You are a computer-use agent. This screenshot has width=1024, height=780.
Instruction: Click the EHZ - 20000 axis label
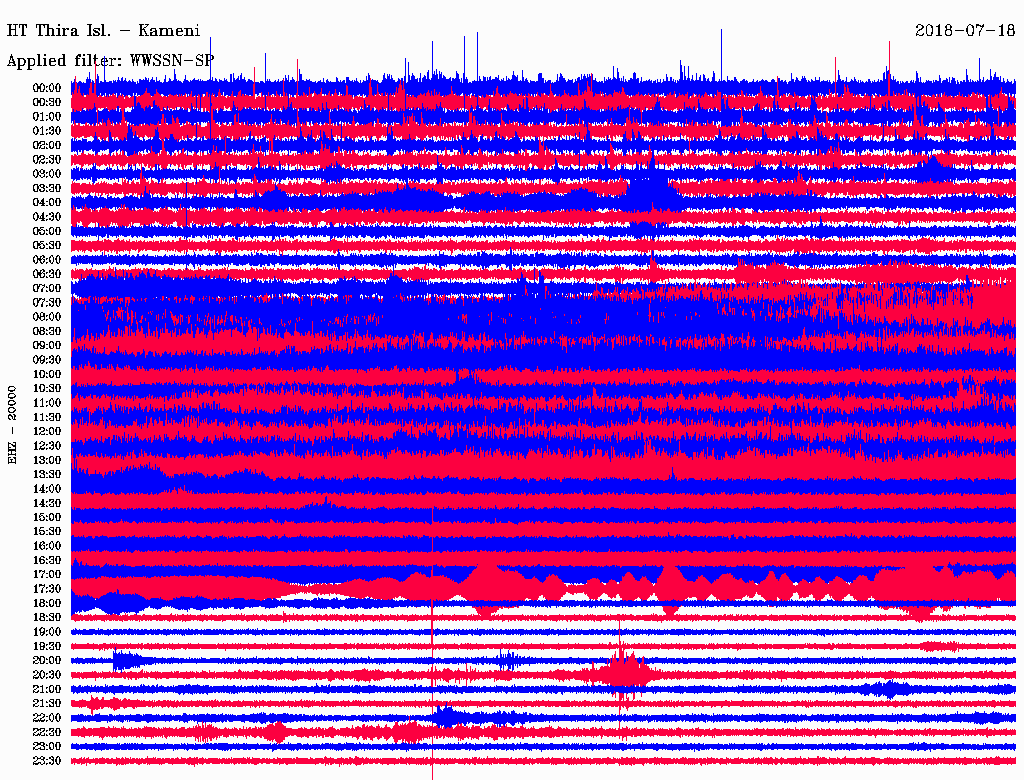coord(12,425)
